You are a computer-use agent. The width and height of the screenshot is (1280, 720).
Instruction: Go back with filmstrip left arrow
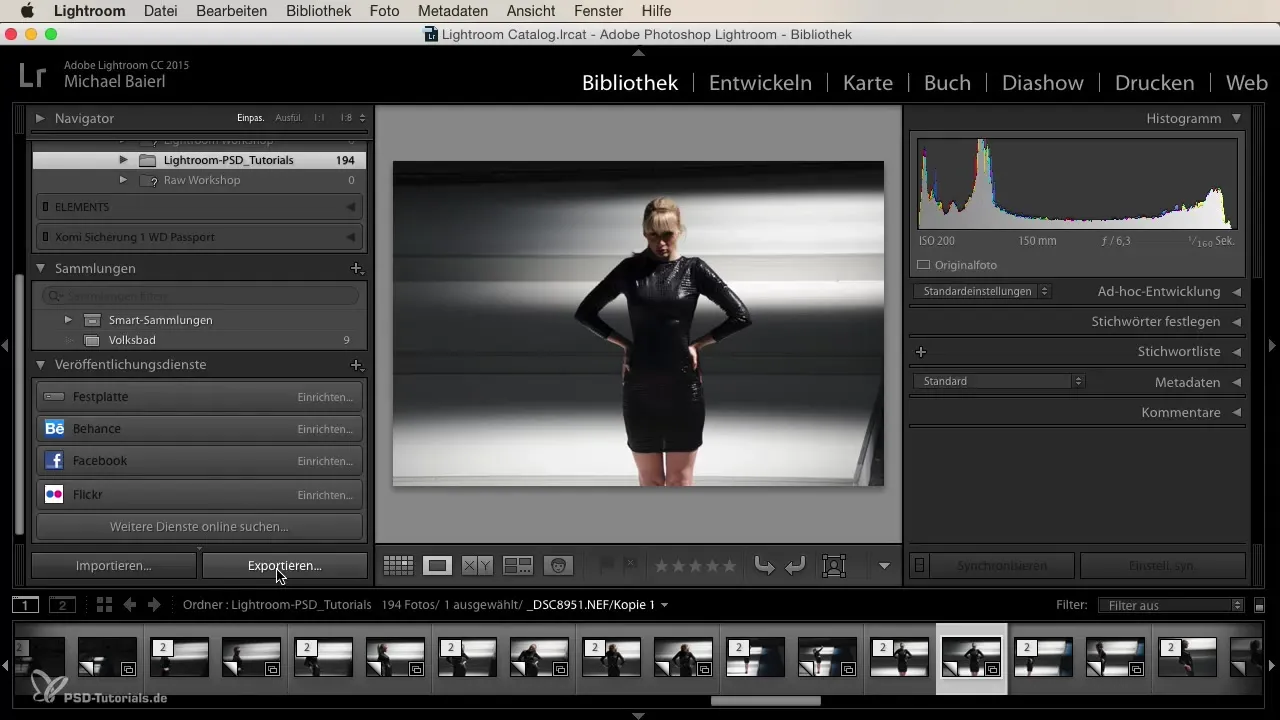click(x=129, y=605)
